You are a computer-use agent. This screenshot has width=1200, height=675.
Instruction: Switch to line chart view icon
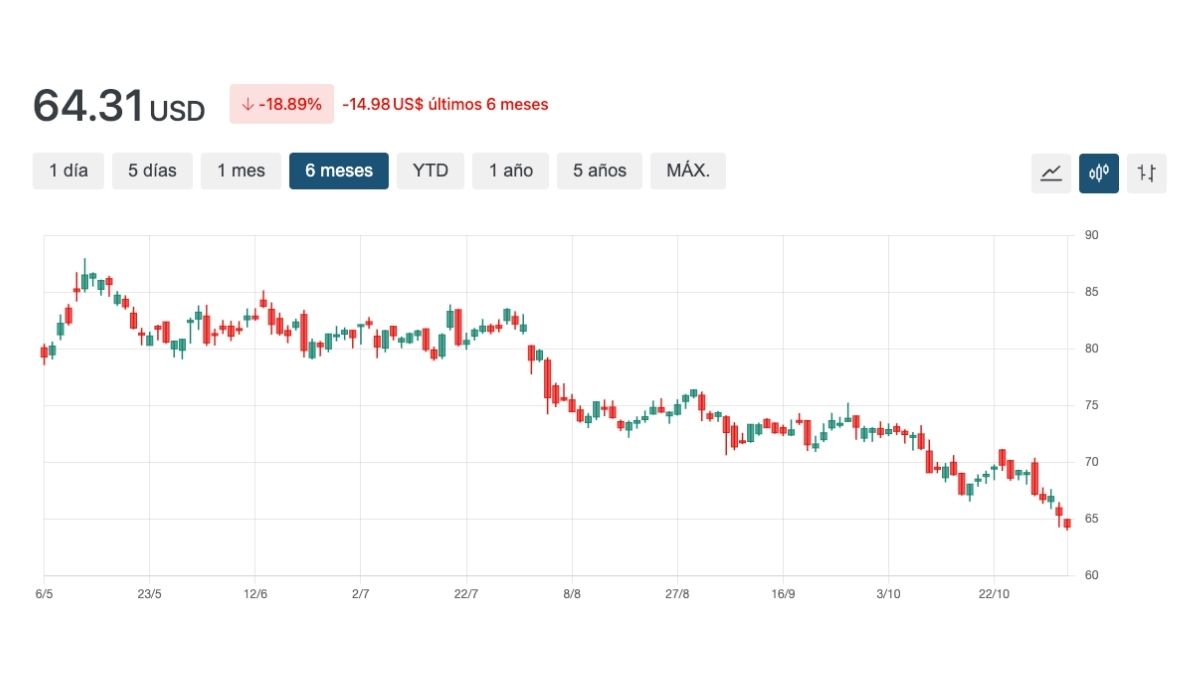1051,173
